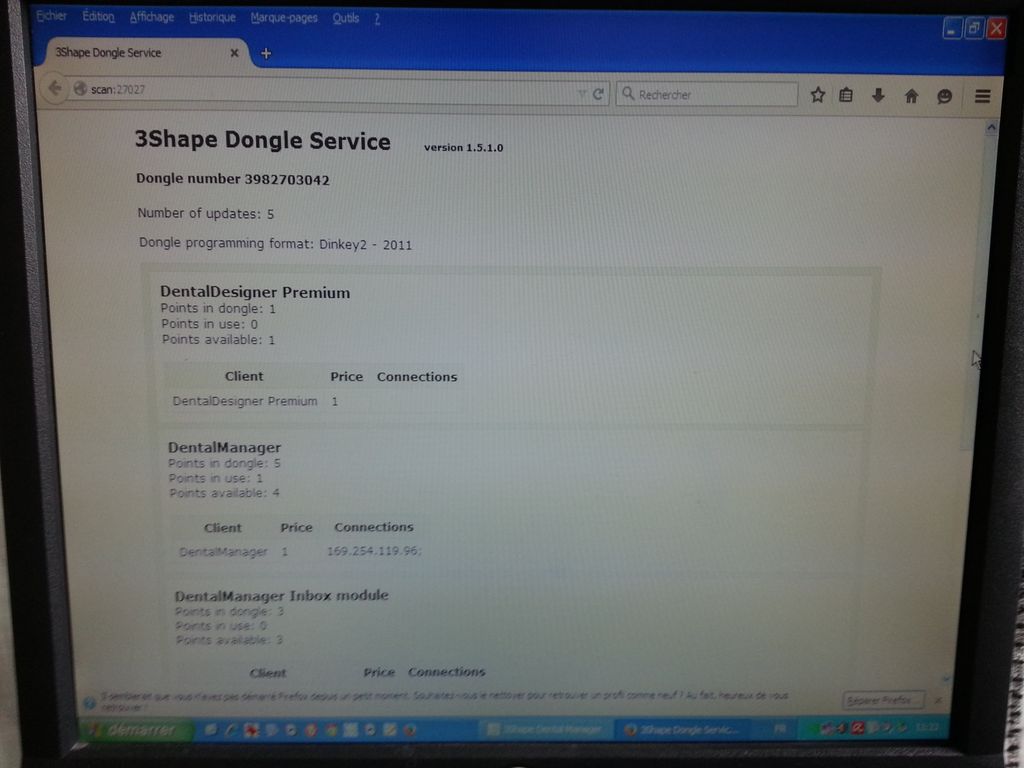Open the Affichage menu
Image resolution: width=1024 pixels, height=768 pixels.
coord(152,17)
